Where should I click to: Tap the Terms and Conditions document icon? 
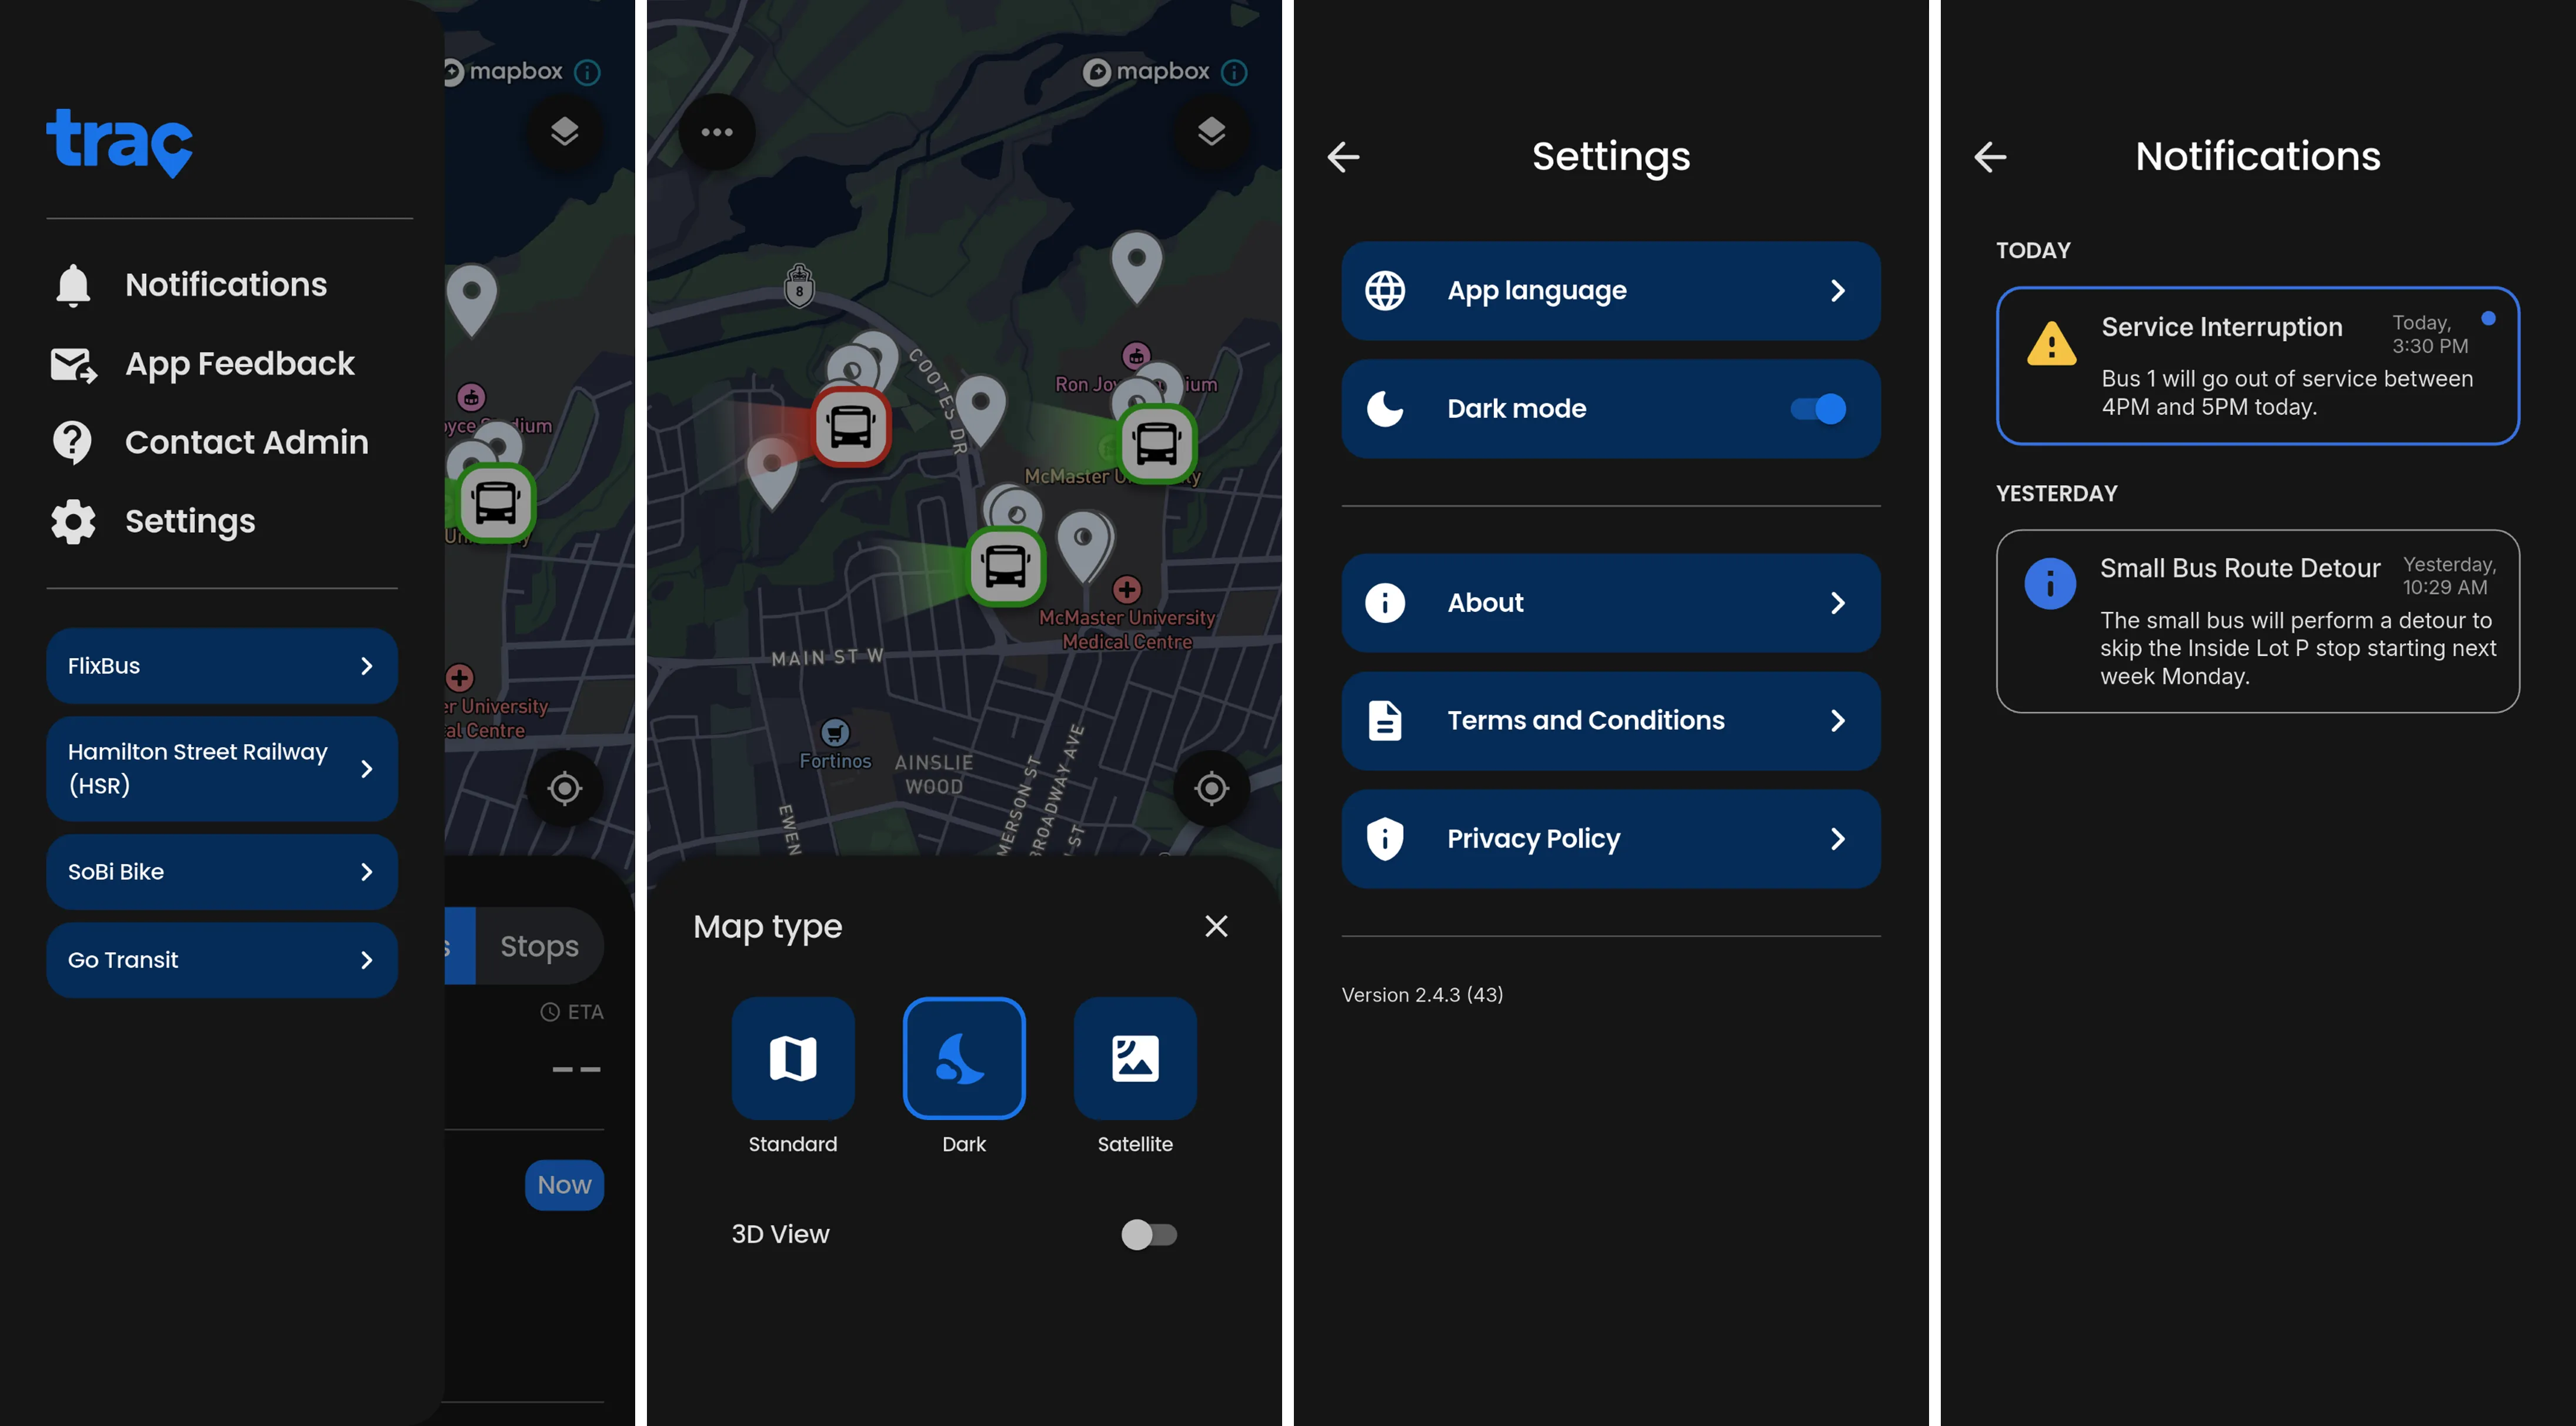coord(1385,721)
